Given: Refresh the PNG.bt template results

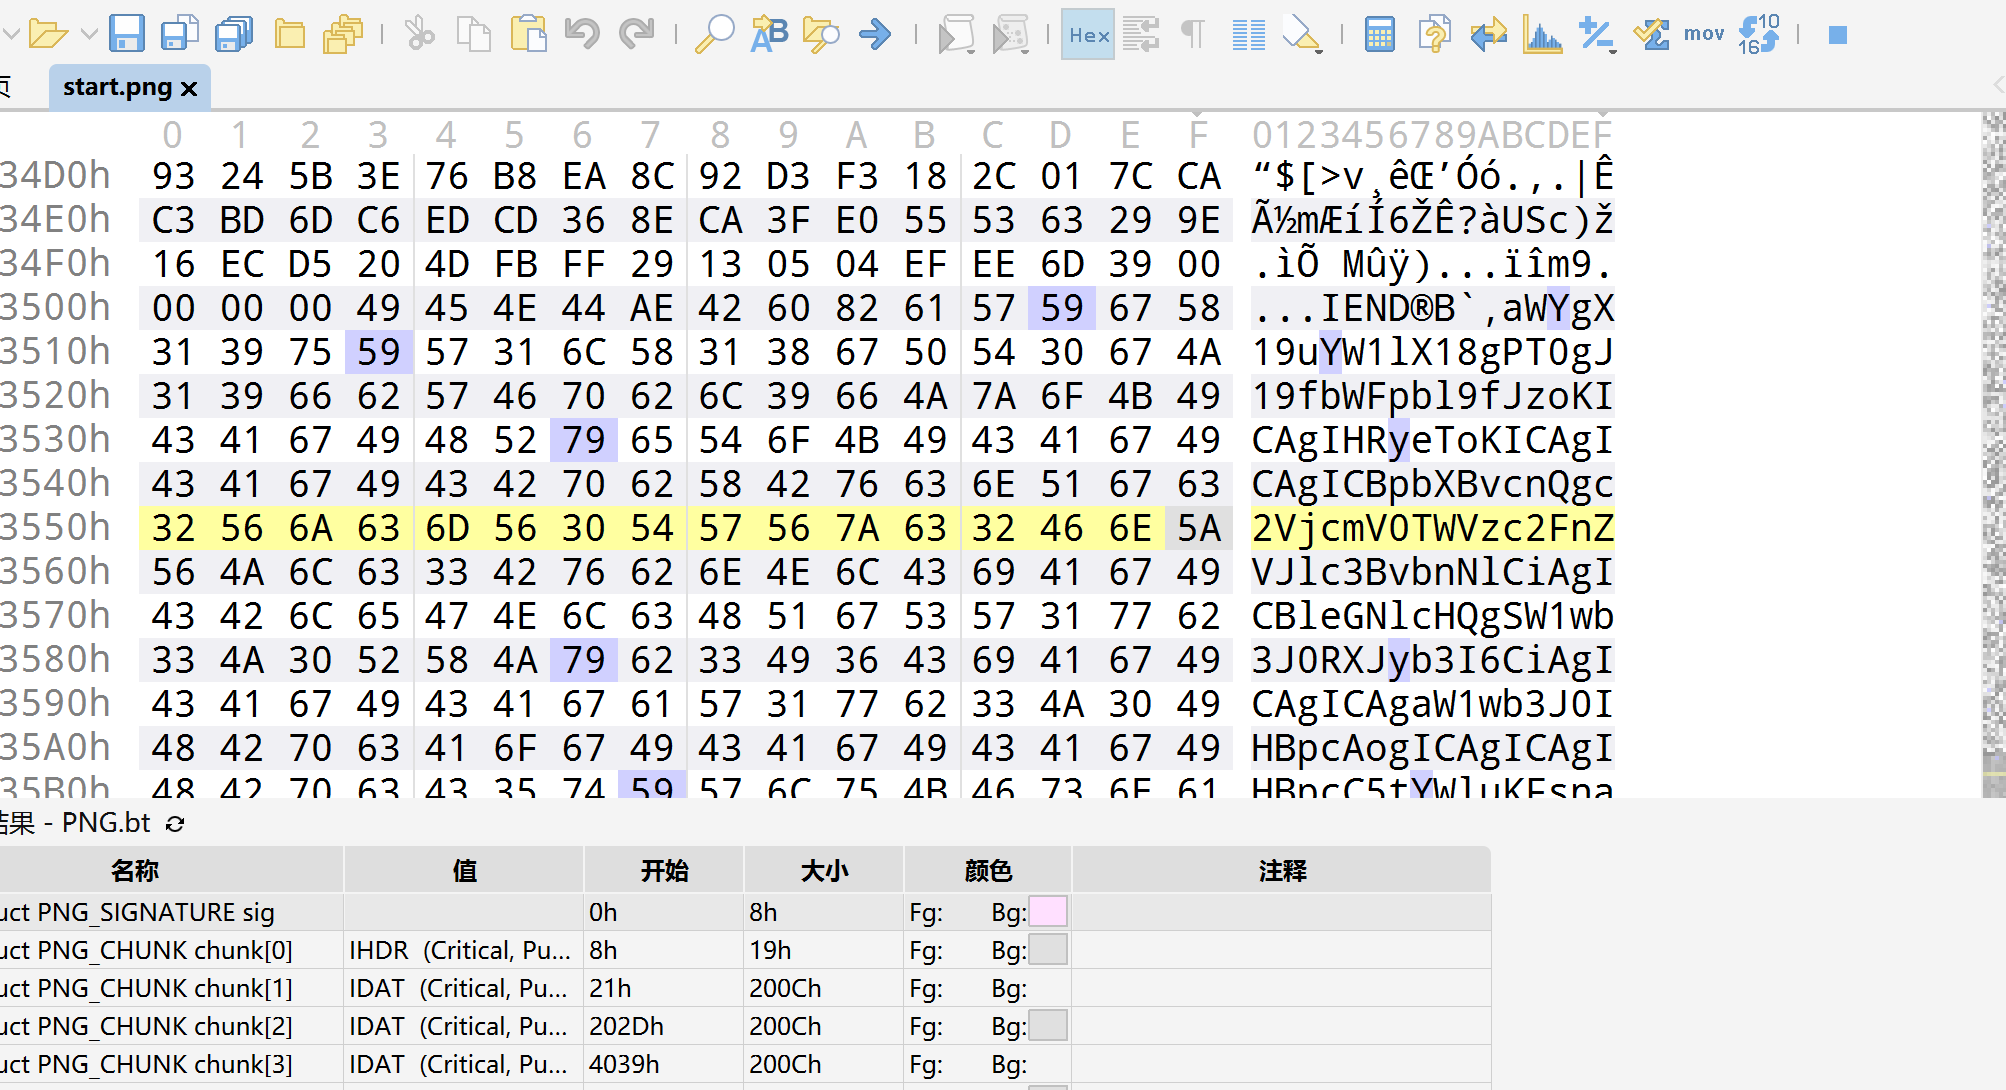Looking at the screenshot, I should click(175, 824).
